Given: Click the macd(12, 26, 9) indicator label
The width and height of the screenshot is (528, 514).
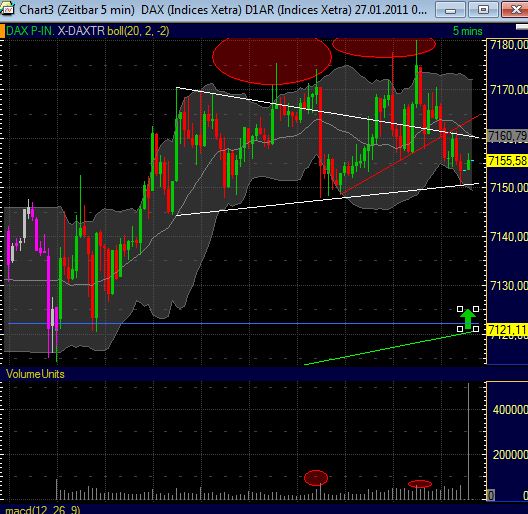Looking at the screenshot, I should pos(43,510).
